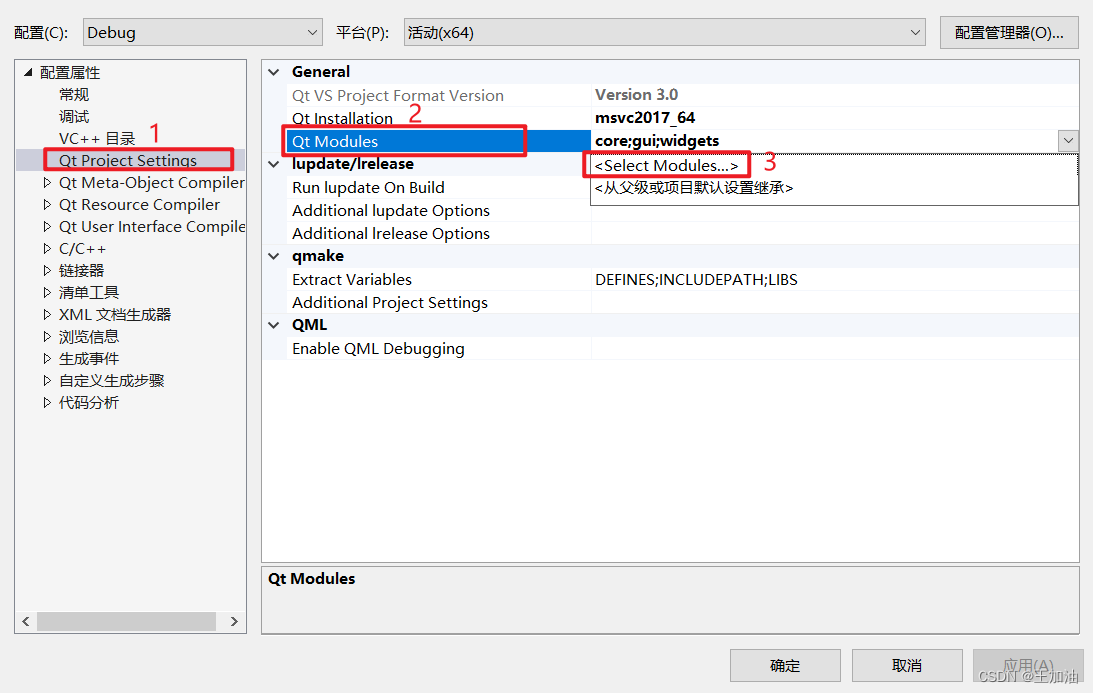Open the 配置 Debug dropdown

(x=202, y=33)
